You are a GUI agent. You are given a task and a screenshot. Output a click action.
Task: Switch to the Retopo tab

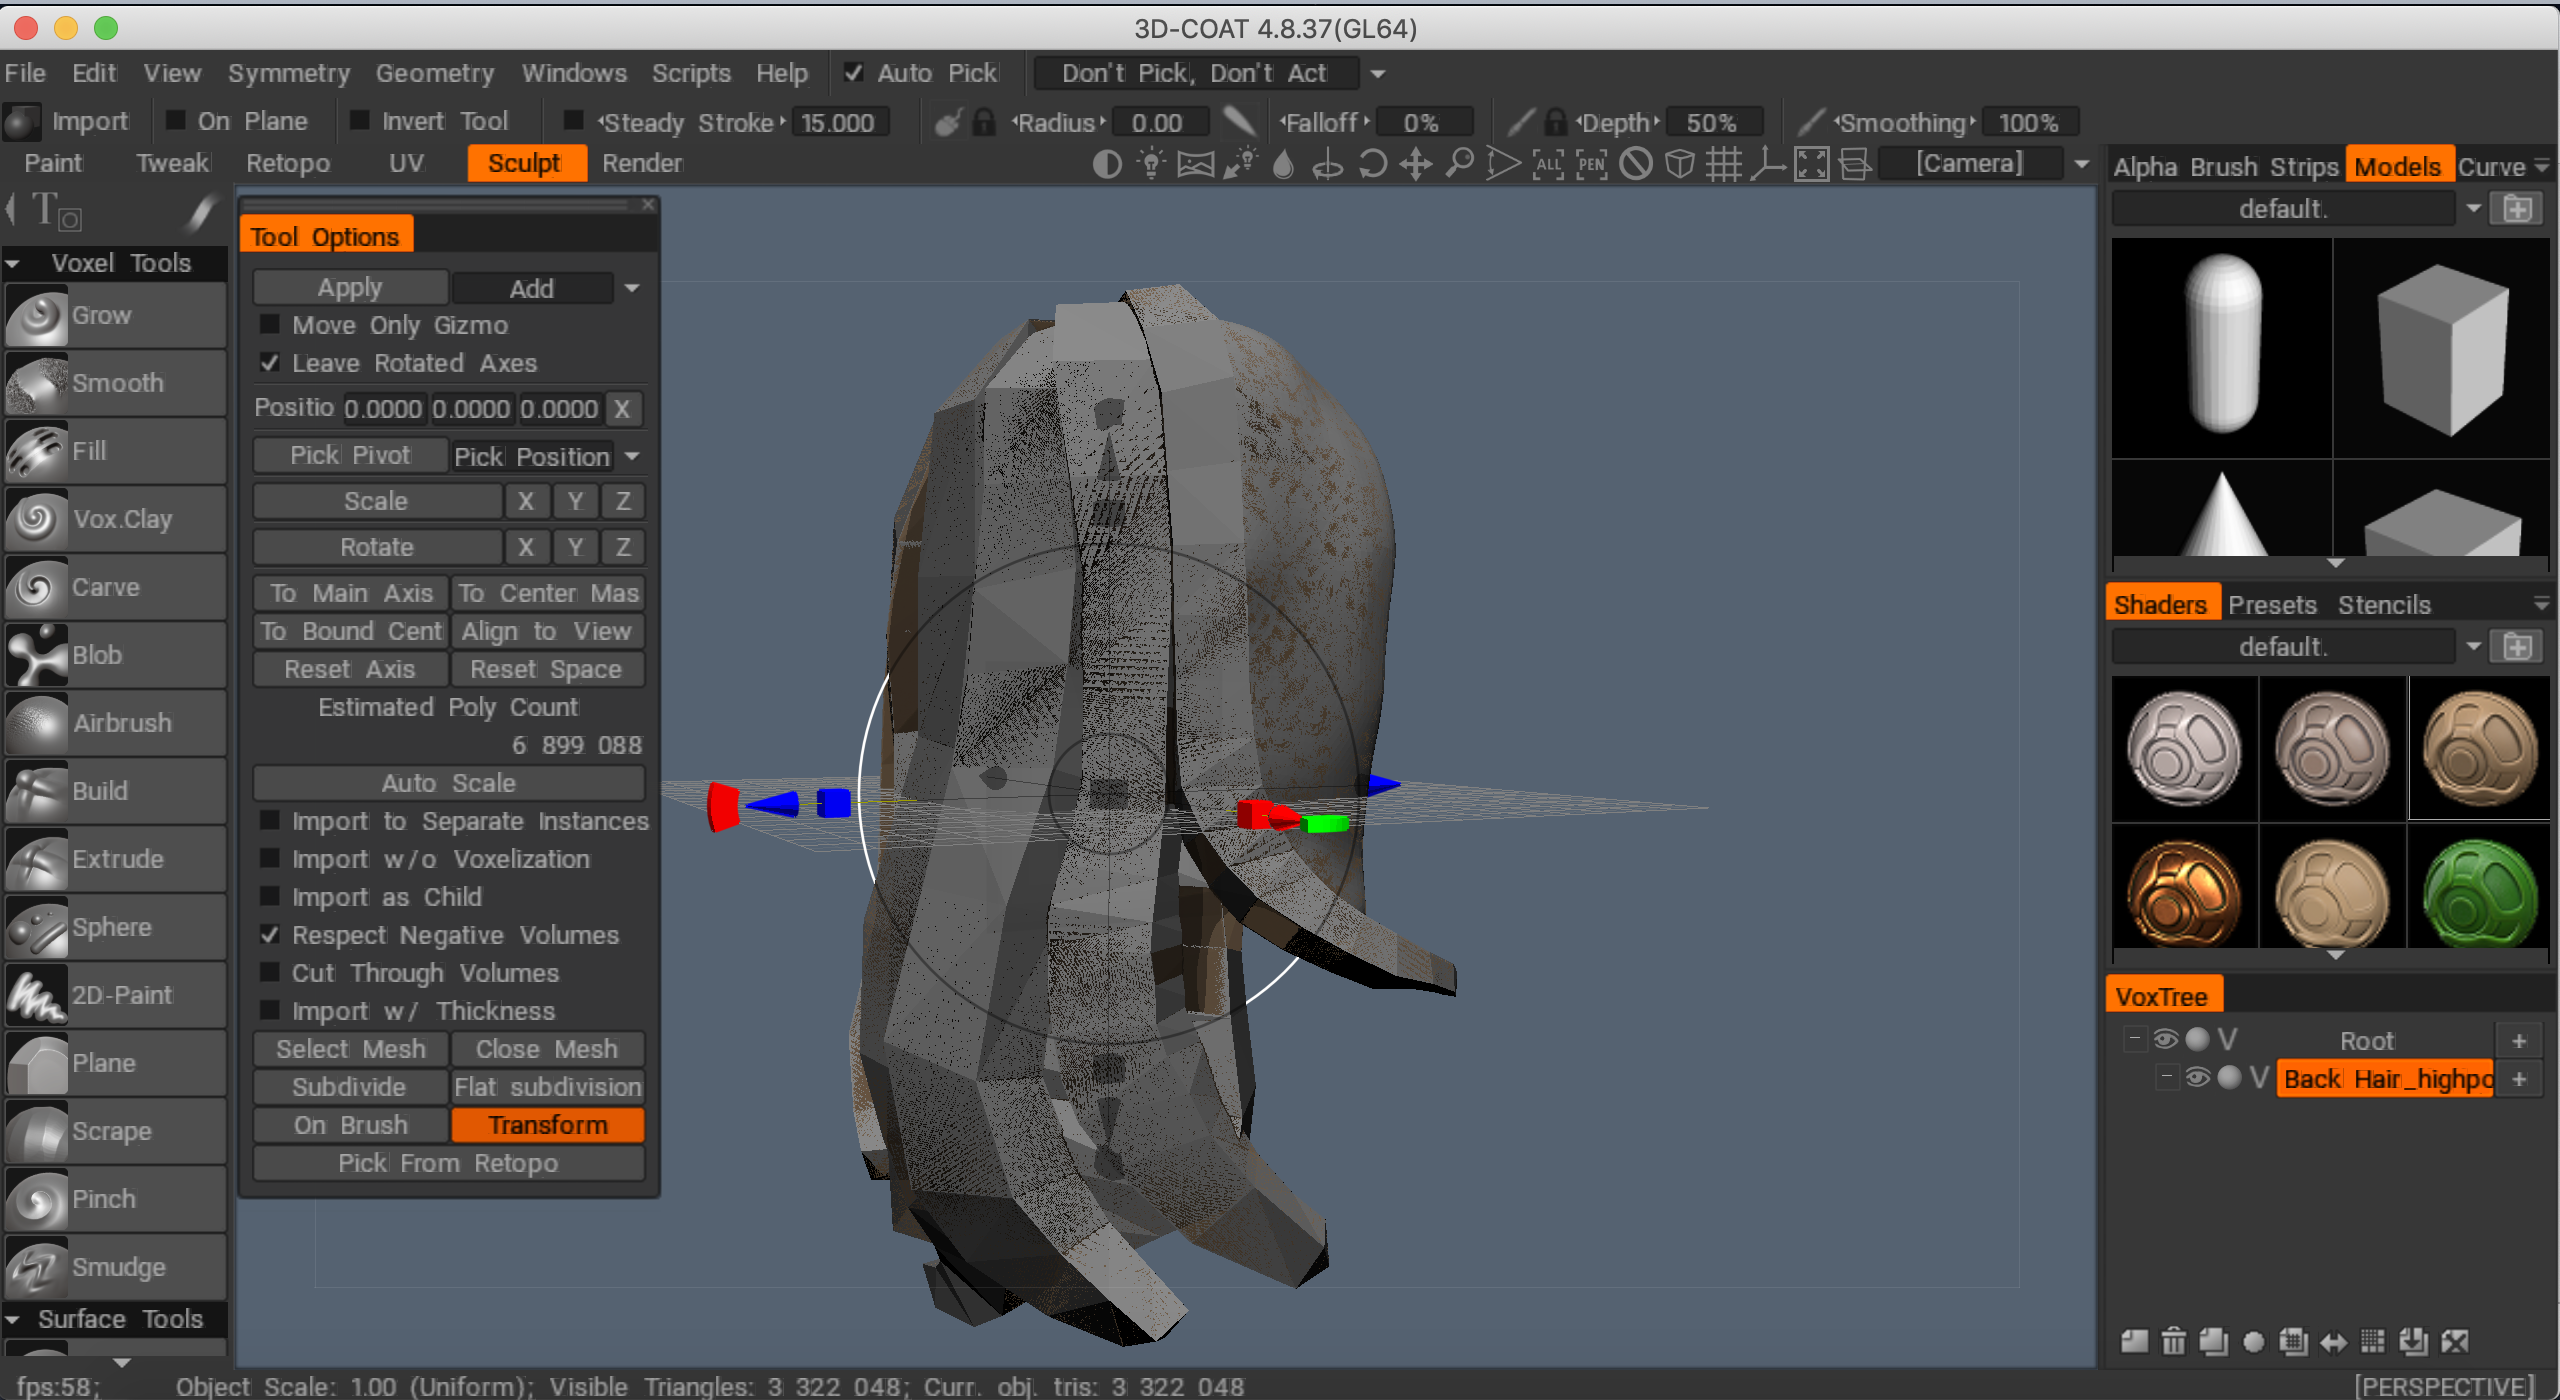287,163
